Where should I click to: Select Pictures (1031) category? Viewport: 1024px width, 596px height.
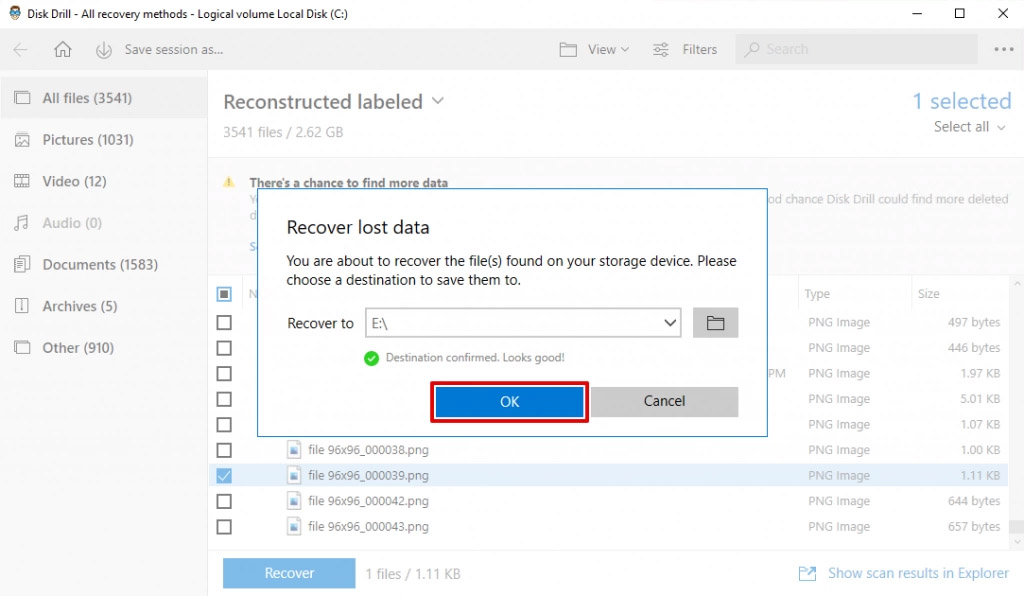coord(104,140)
